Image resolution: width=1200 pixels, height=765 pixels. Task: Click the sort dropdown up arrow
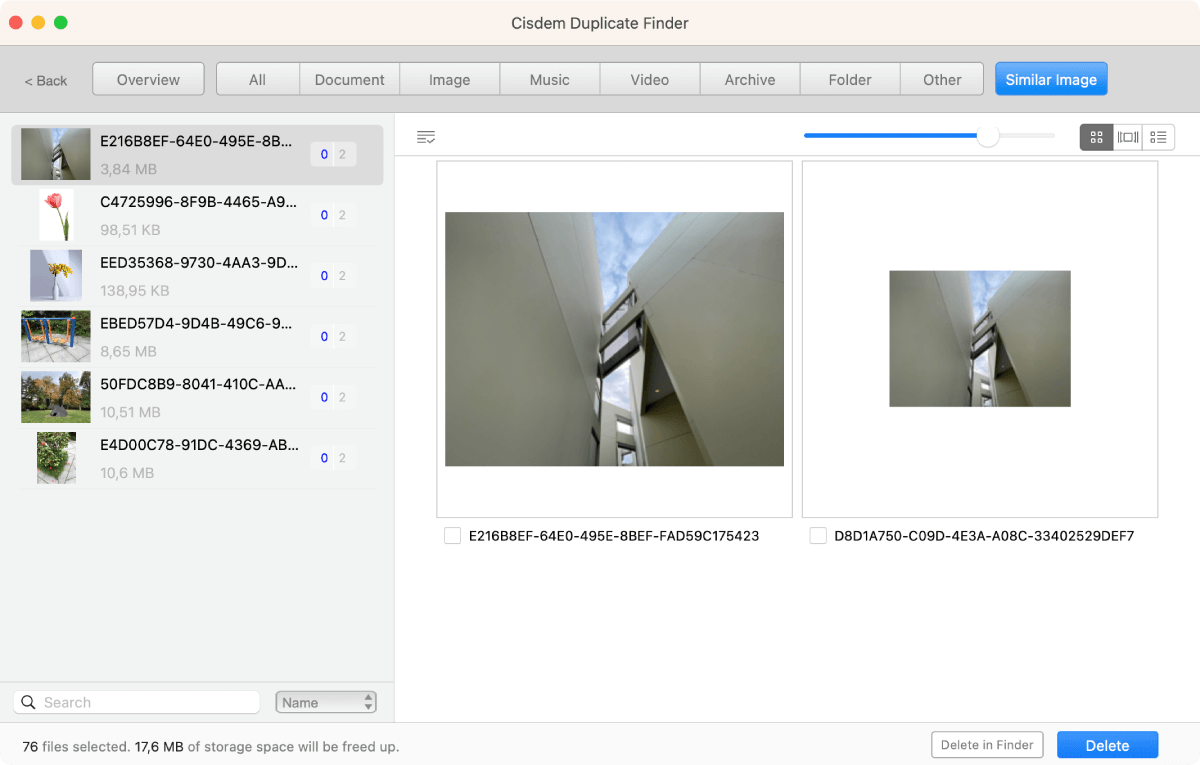pos(367,696)
